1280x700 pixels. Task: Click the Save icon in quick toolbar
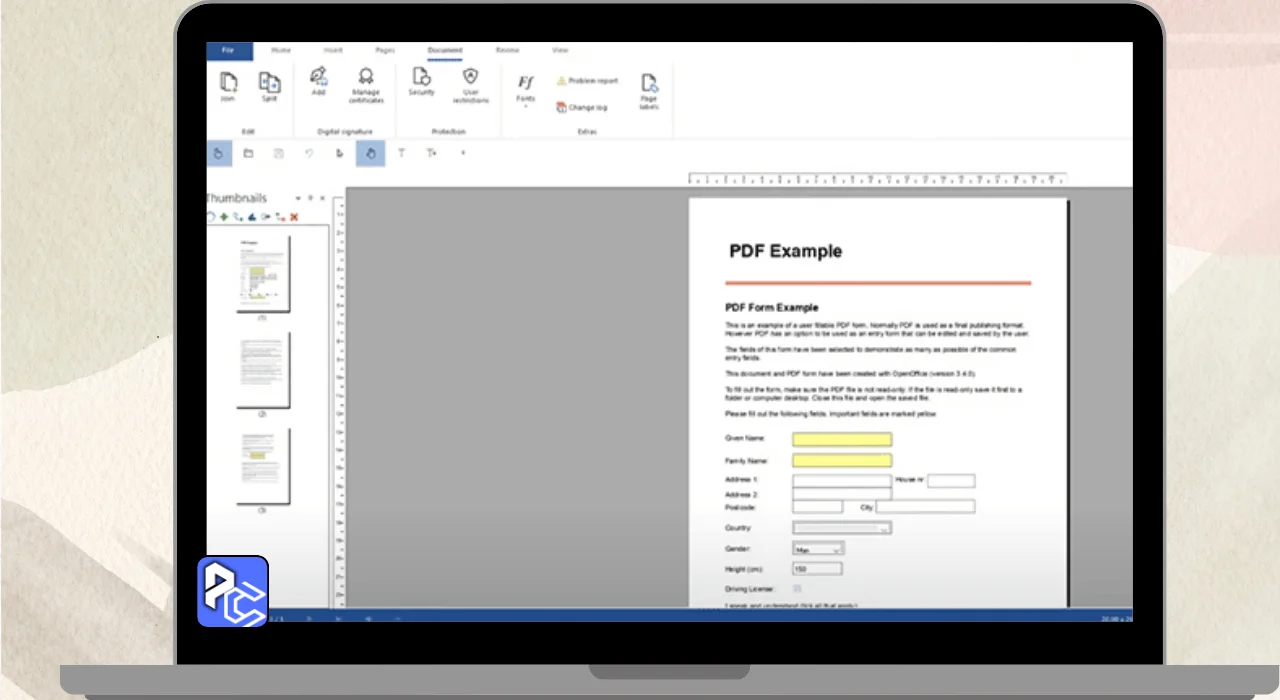point(279,153)
